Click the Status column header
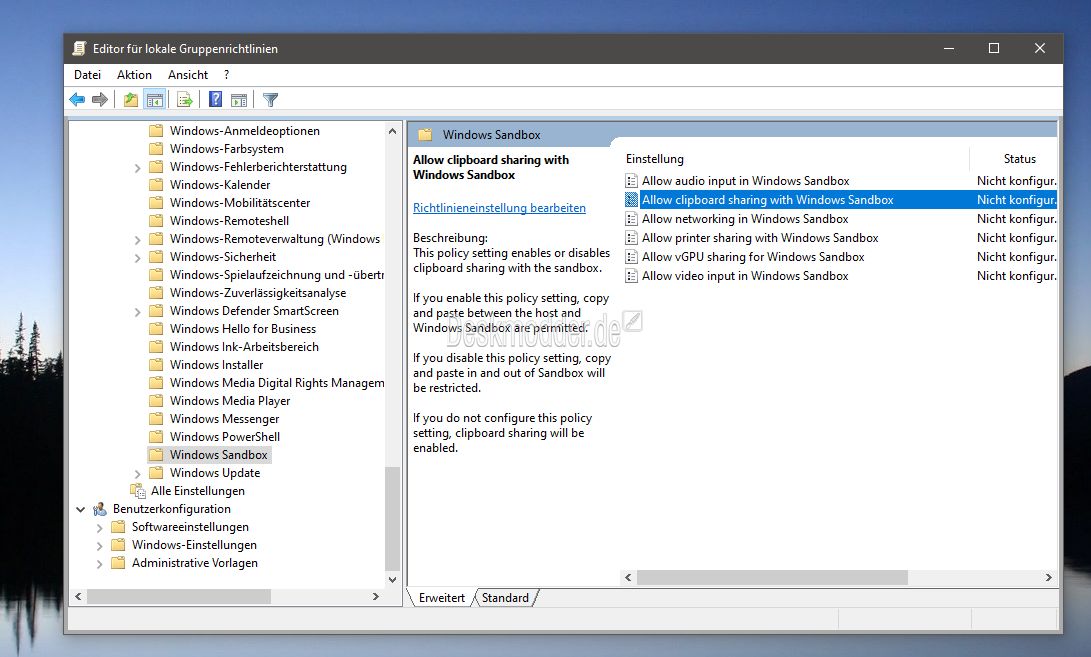Screen dimensions: 1091x657 coord(1019,159)
